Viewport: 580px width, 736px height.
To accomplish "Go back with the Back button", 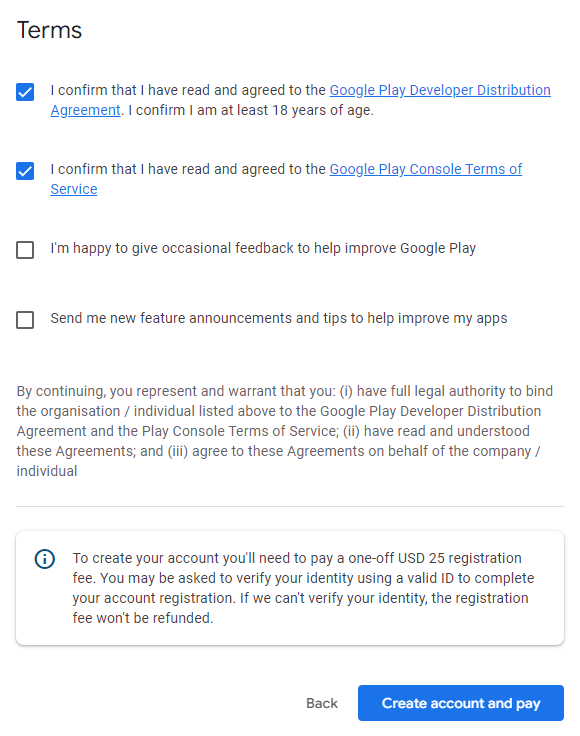I will point(322,703).
